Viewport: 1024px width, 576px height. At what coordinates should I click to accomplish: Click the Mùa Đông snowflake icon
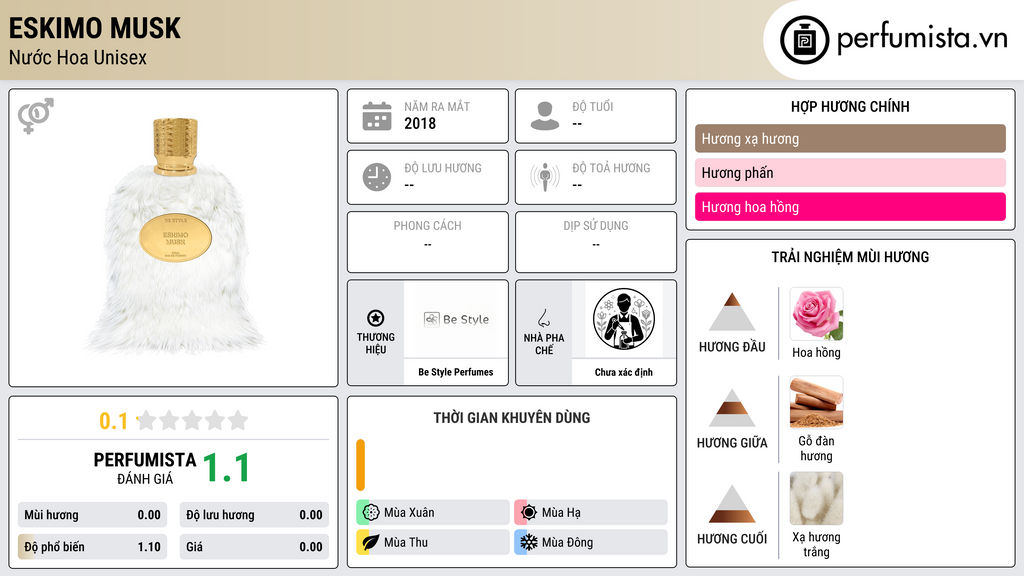(529, 542)
